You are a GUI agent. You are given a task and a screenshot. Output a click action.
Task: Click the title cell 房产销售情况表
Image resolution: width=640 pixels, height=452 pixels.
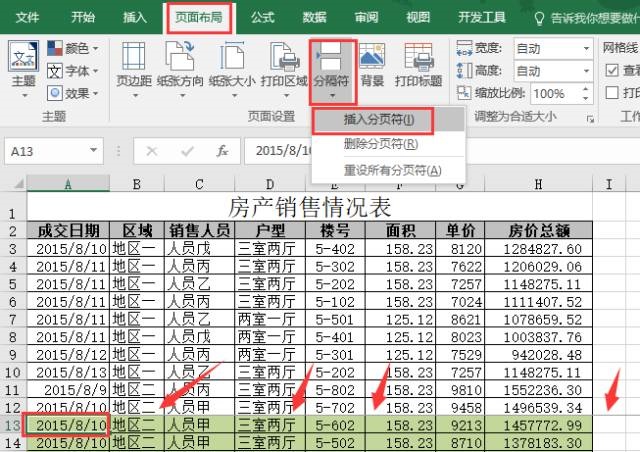pyautogui.click(x=309, y=207)
